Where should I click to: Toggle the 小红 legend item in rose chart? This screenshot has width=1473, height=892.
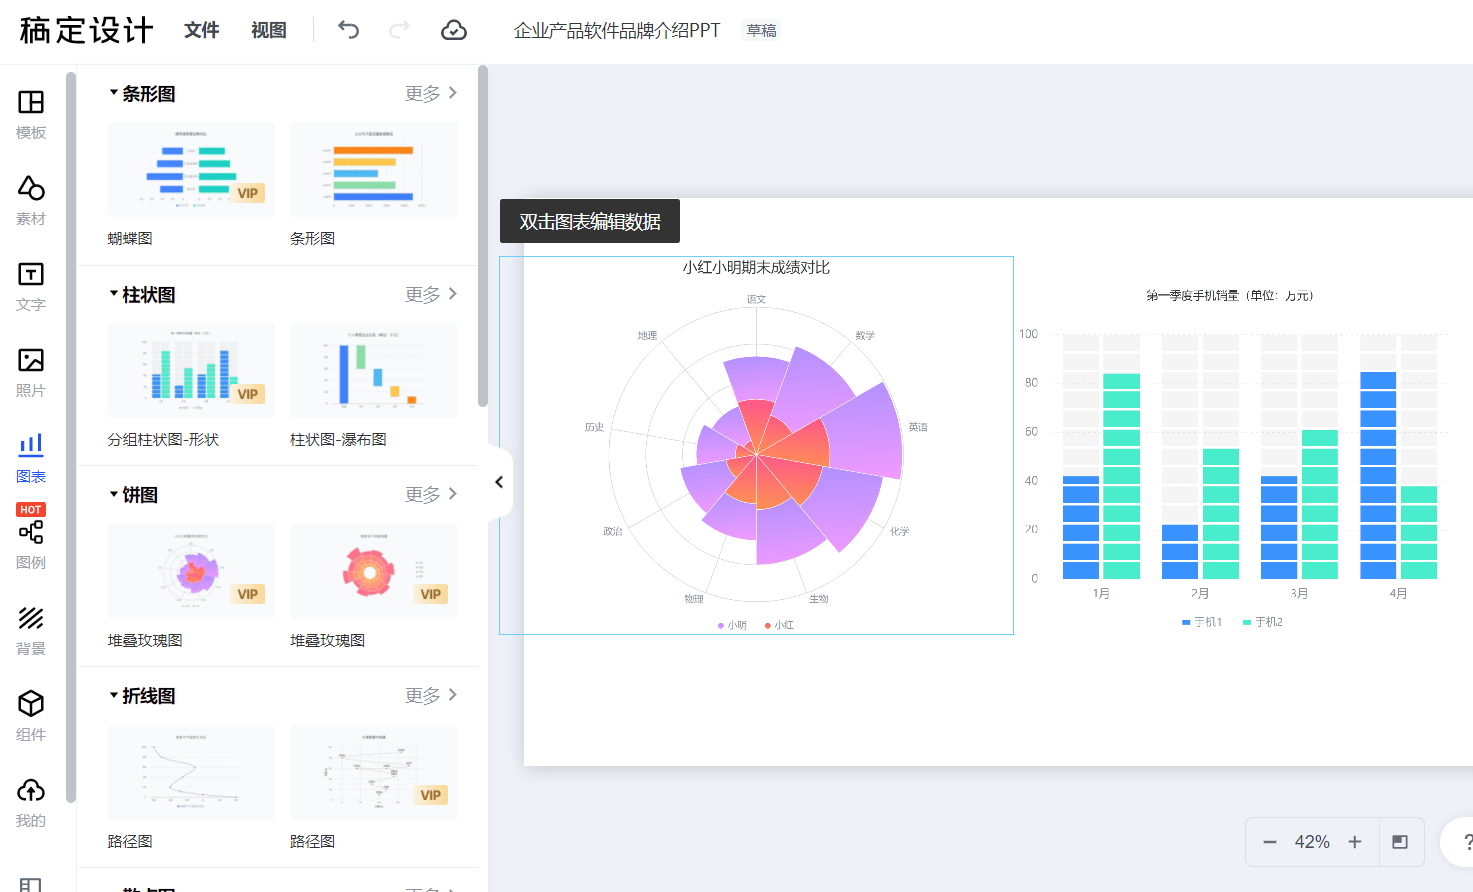[780, 625]
